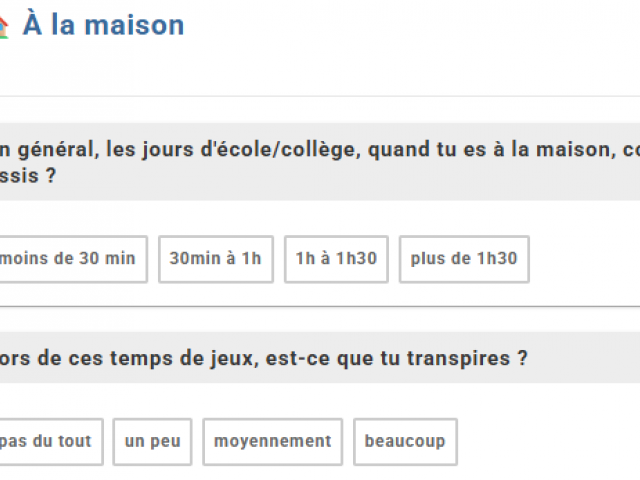The width and height of the screenshot is (640, 480).
Task: Click the house icon beside the heading
Action: click(4, 27)
